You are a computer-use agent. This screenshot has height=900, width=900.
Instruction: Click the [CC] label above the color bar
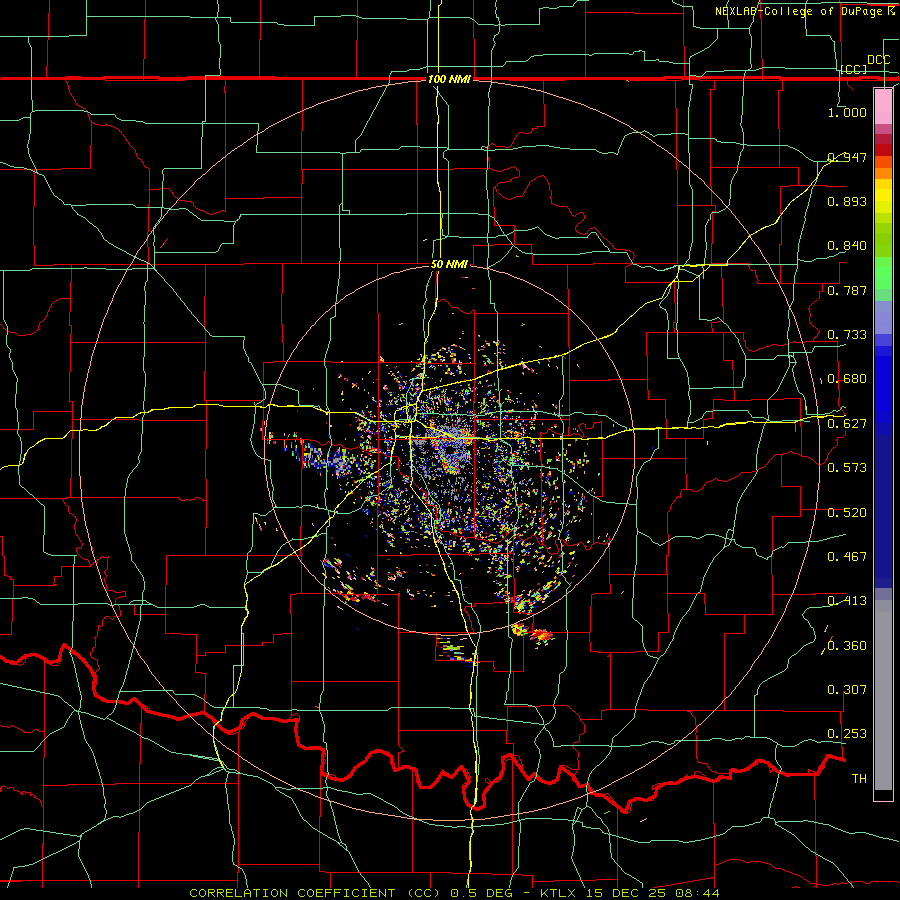854,69
